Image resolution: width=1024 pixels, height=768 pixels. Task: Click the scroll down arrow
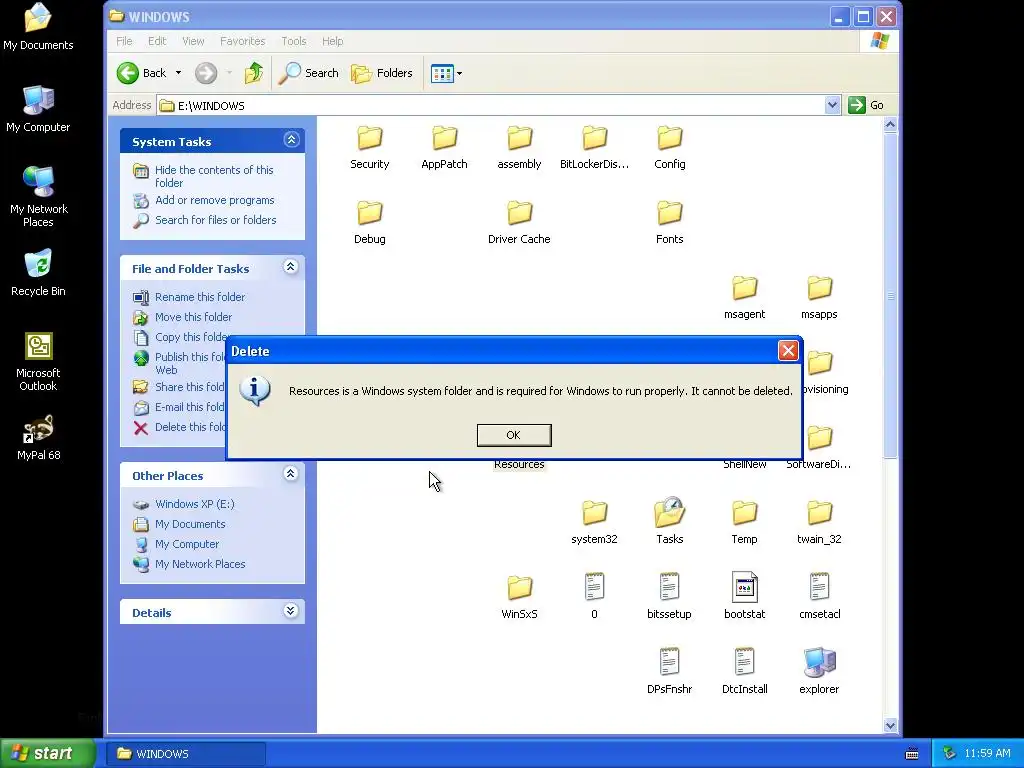(x=890, y=726)
